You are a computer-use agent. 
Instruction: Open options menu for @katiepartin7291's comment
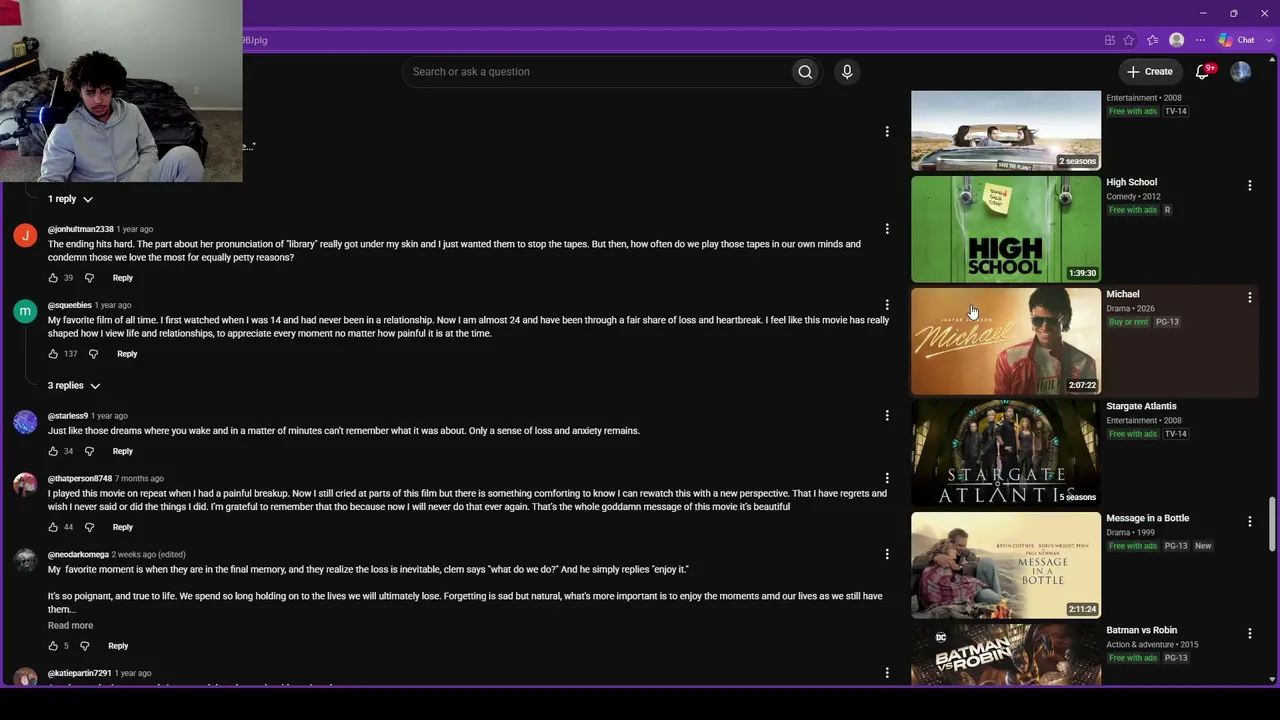[887, 673]
